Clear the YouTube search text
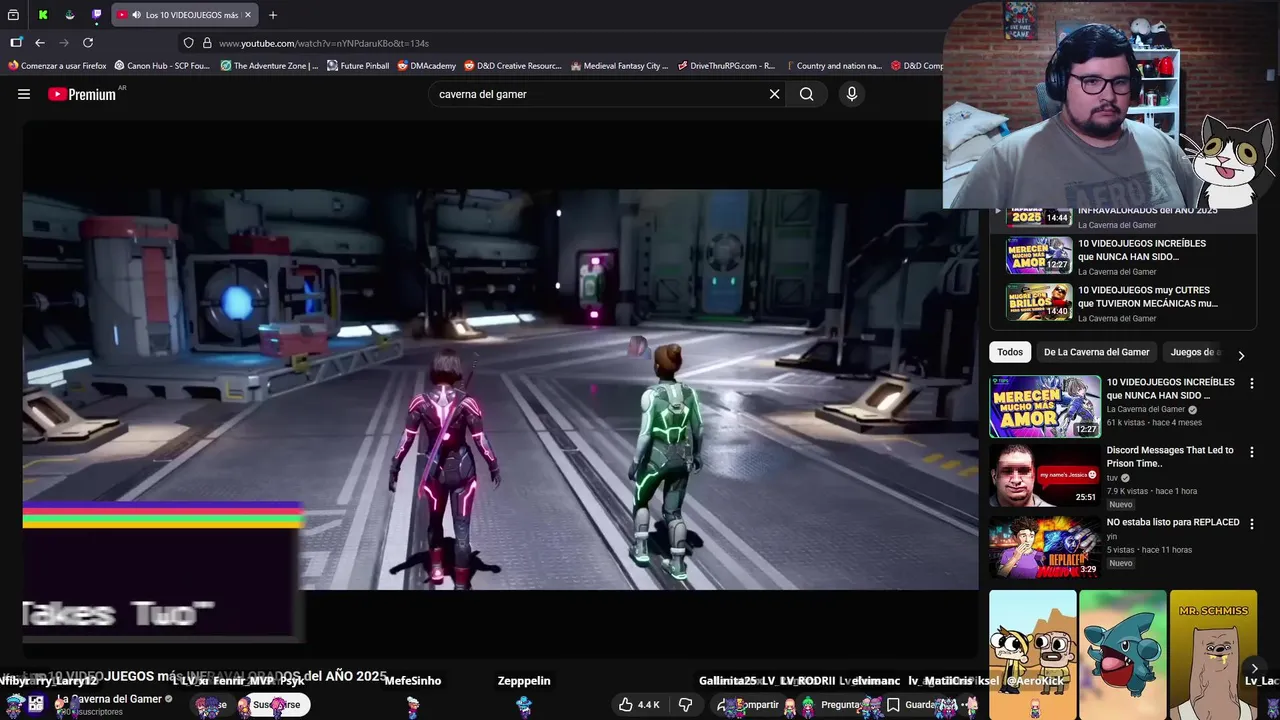1280x720 pixels. (774, 94)
